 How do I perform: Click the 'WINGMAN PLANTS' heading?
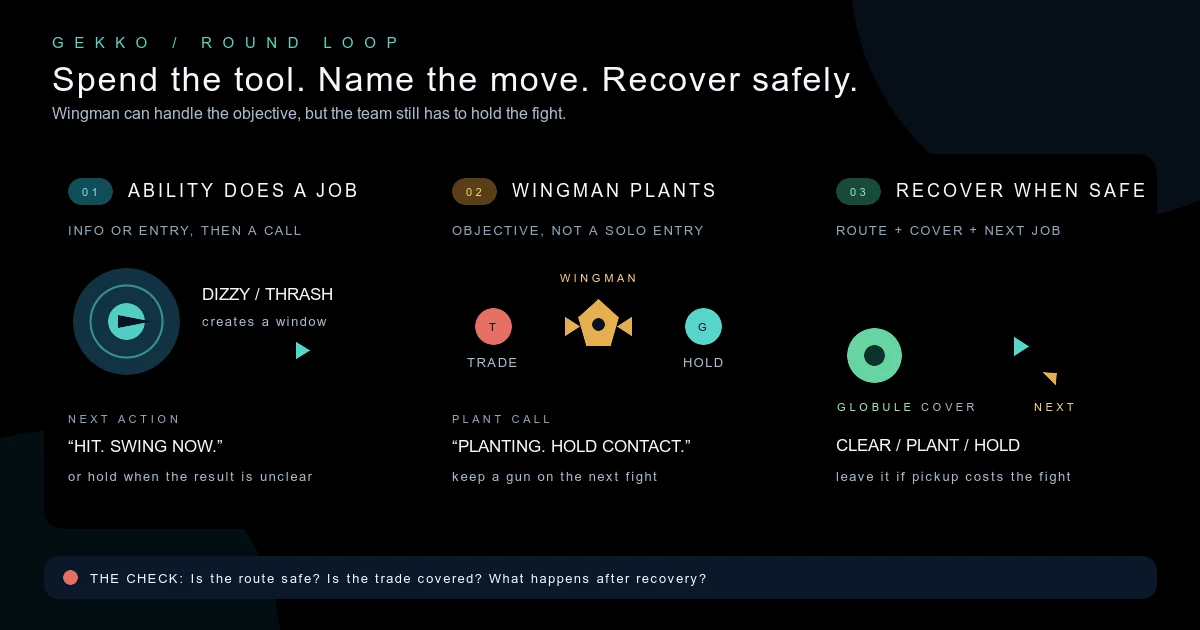pyautogui.click(x=614, y=190)
